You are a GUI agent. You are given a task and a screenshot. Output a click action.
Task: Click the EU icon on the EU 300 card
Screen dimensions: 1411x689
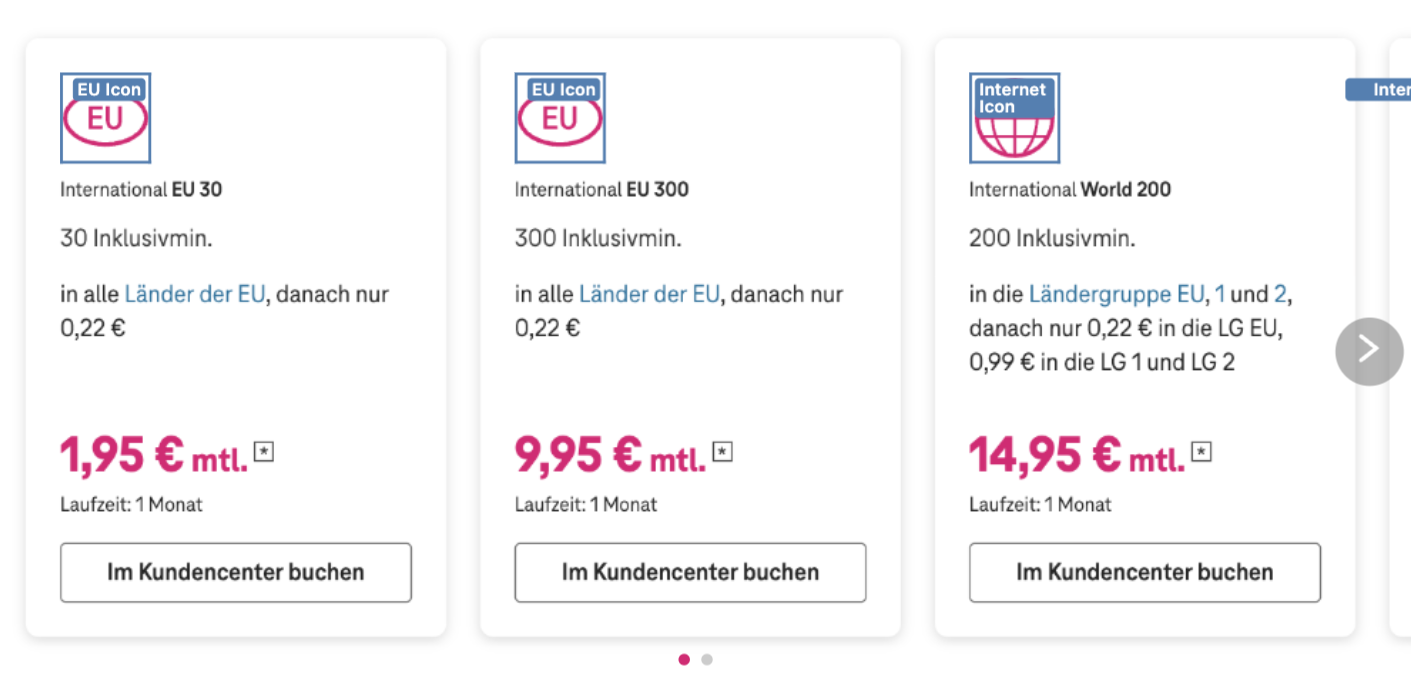point(560,118)
